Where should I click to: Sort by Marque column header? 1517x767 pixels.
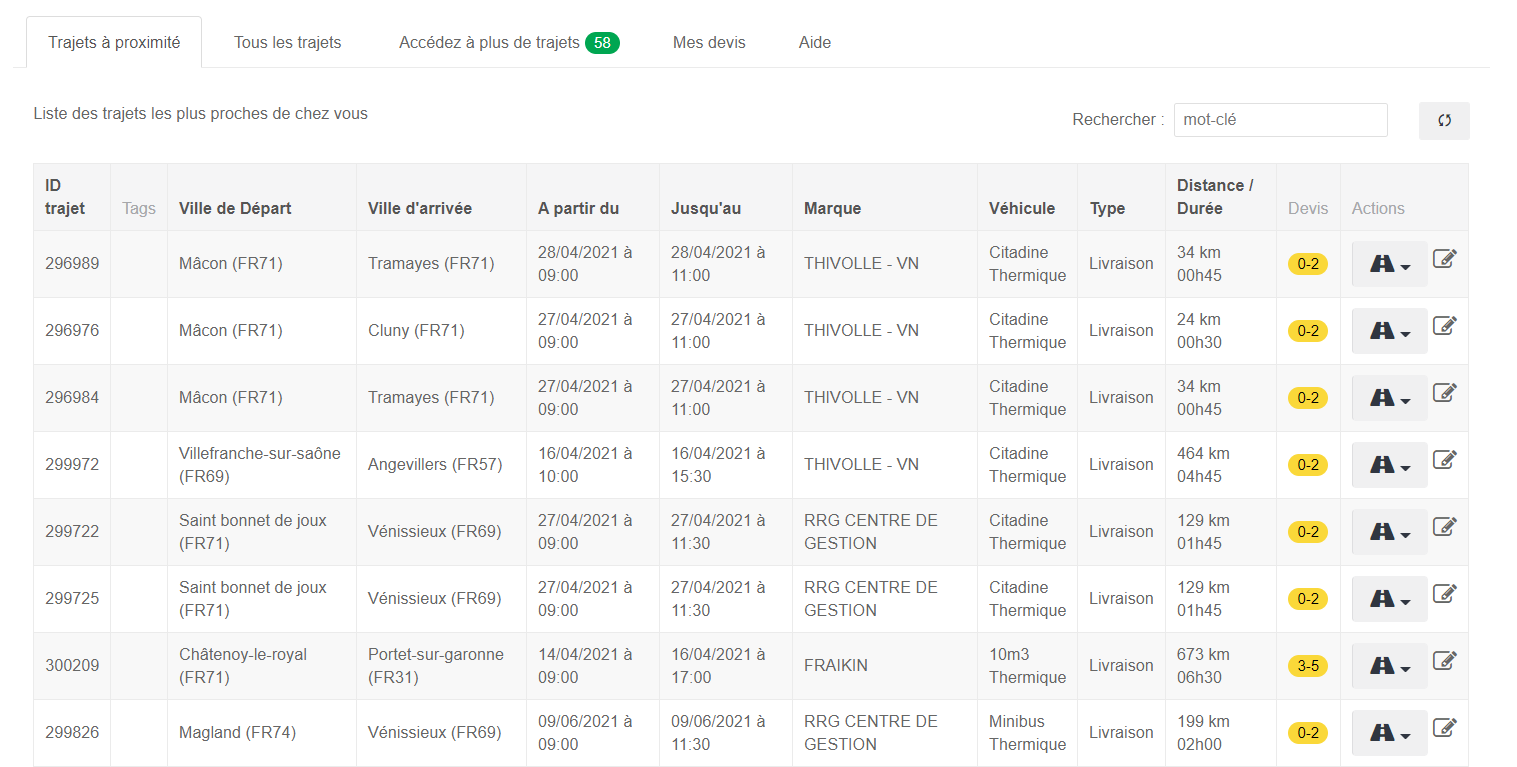pos(885,197)
